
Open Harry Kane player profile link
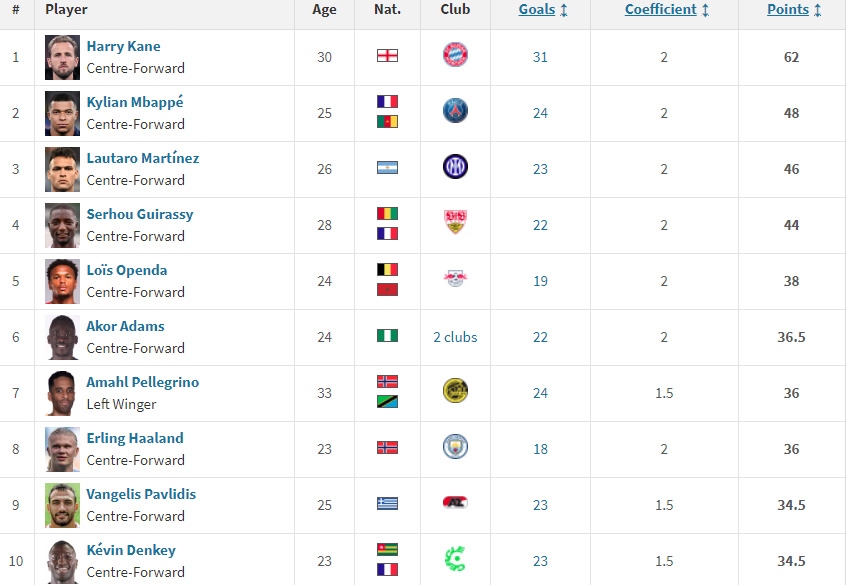[x=123, y=46]
